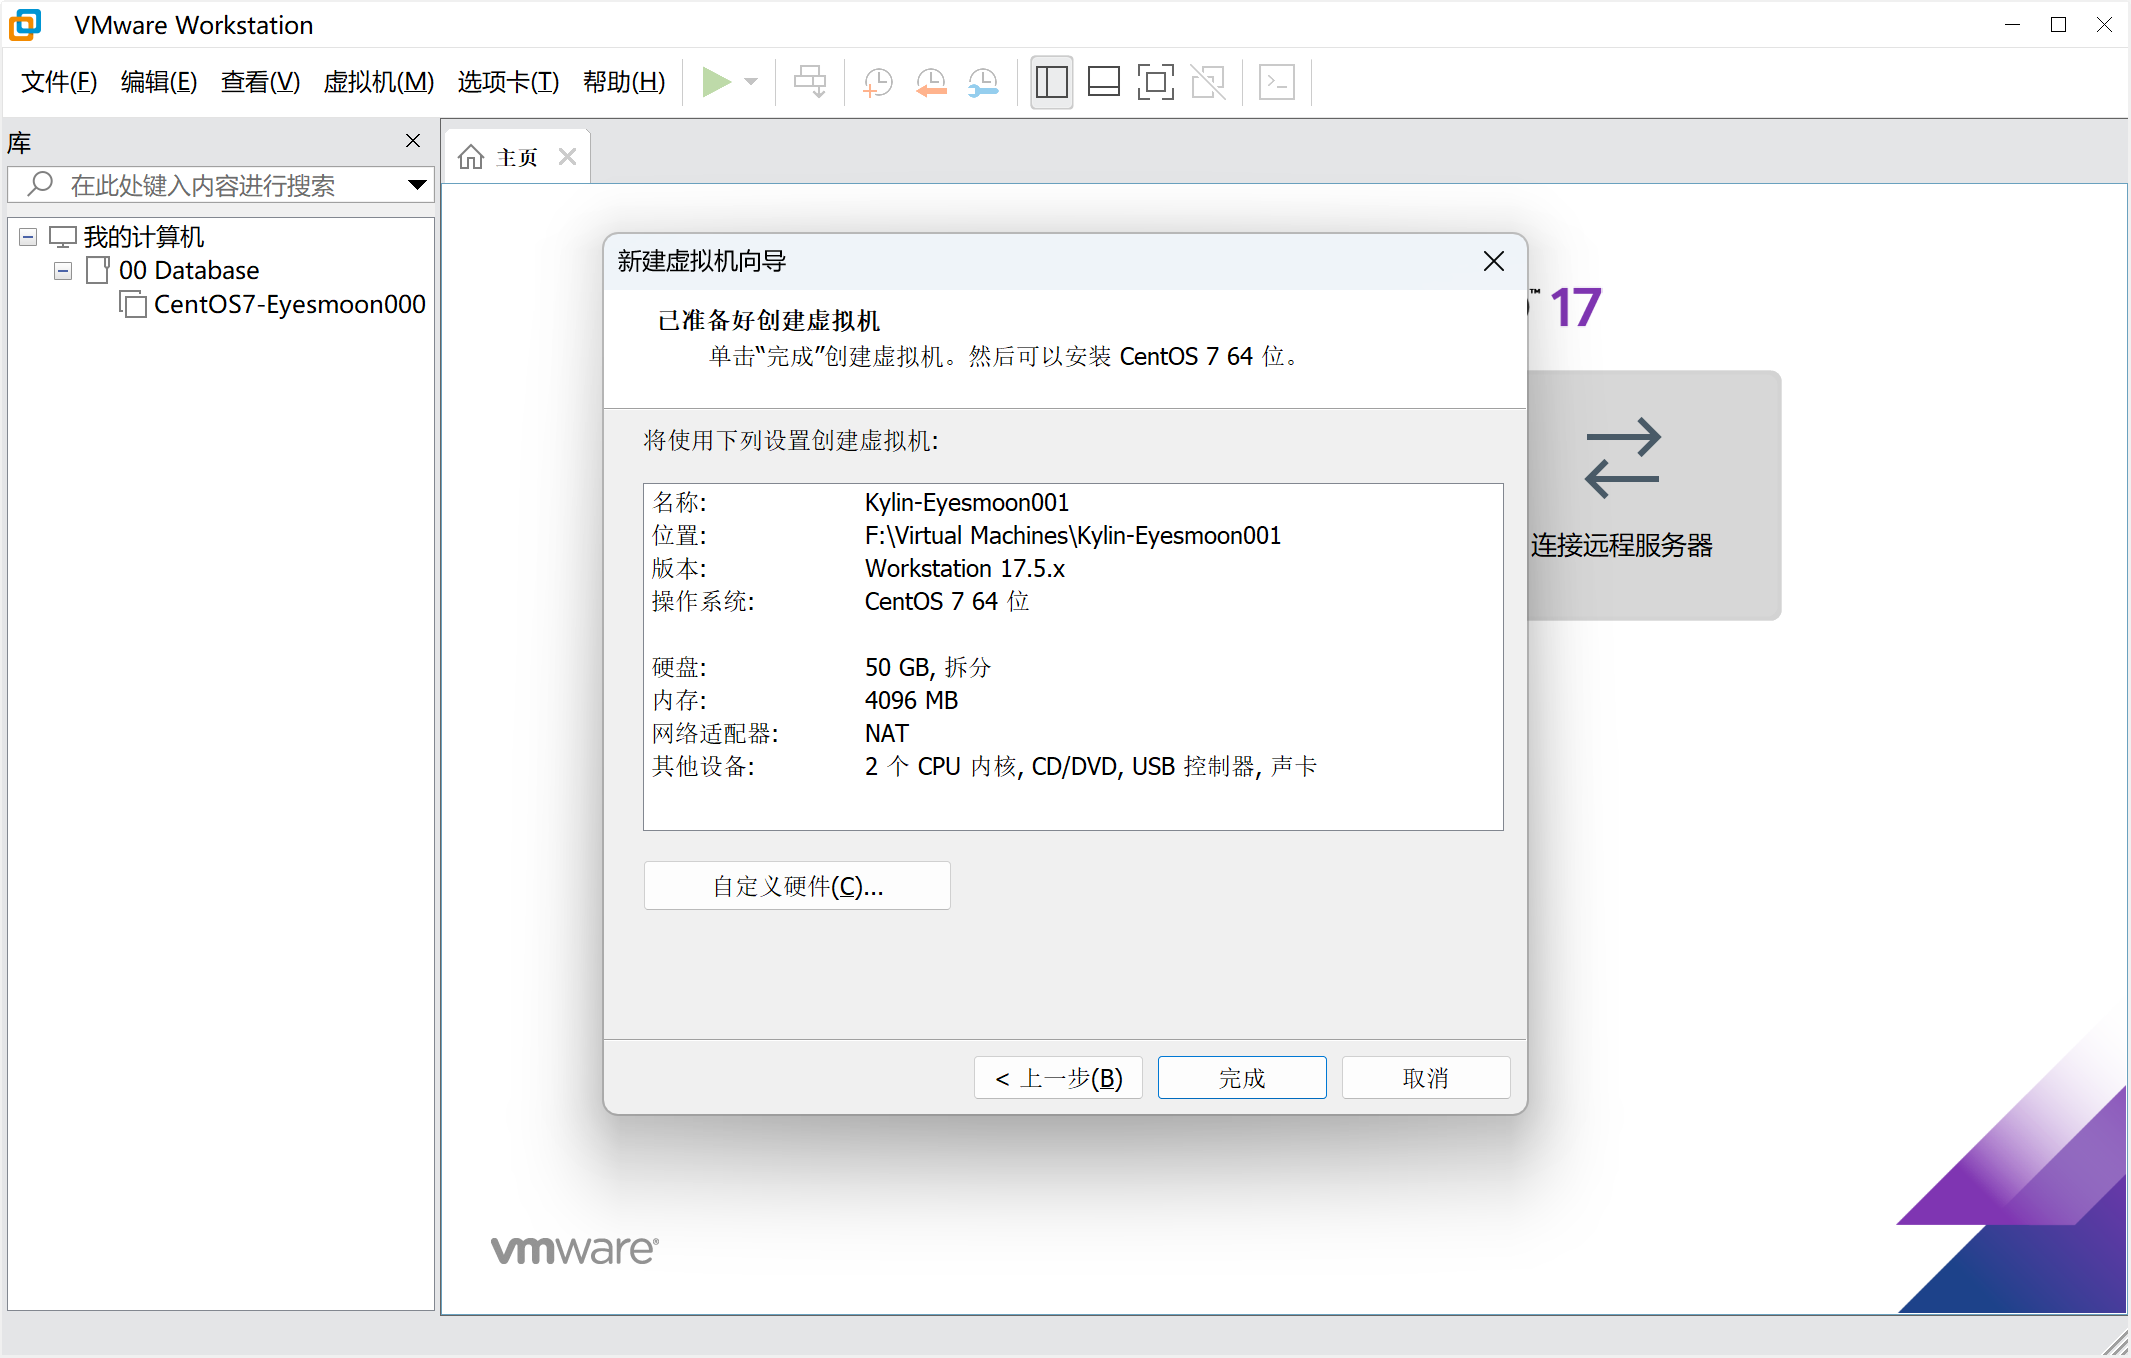This screenshot has width=2131, height=1358.
Task: Collapse the 00 Database folder node
Action: (63, 271)
